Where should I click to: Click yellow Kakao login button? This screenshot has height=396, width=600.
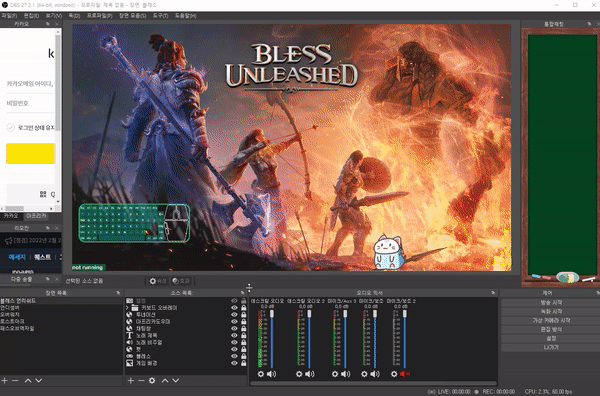(31, 154)
